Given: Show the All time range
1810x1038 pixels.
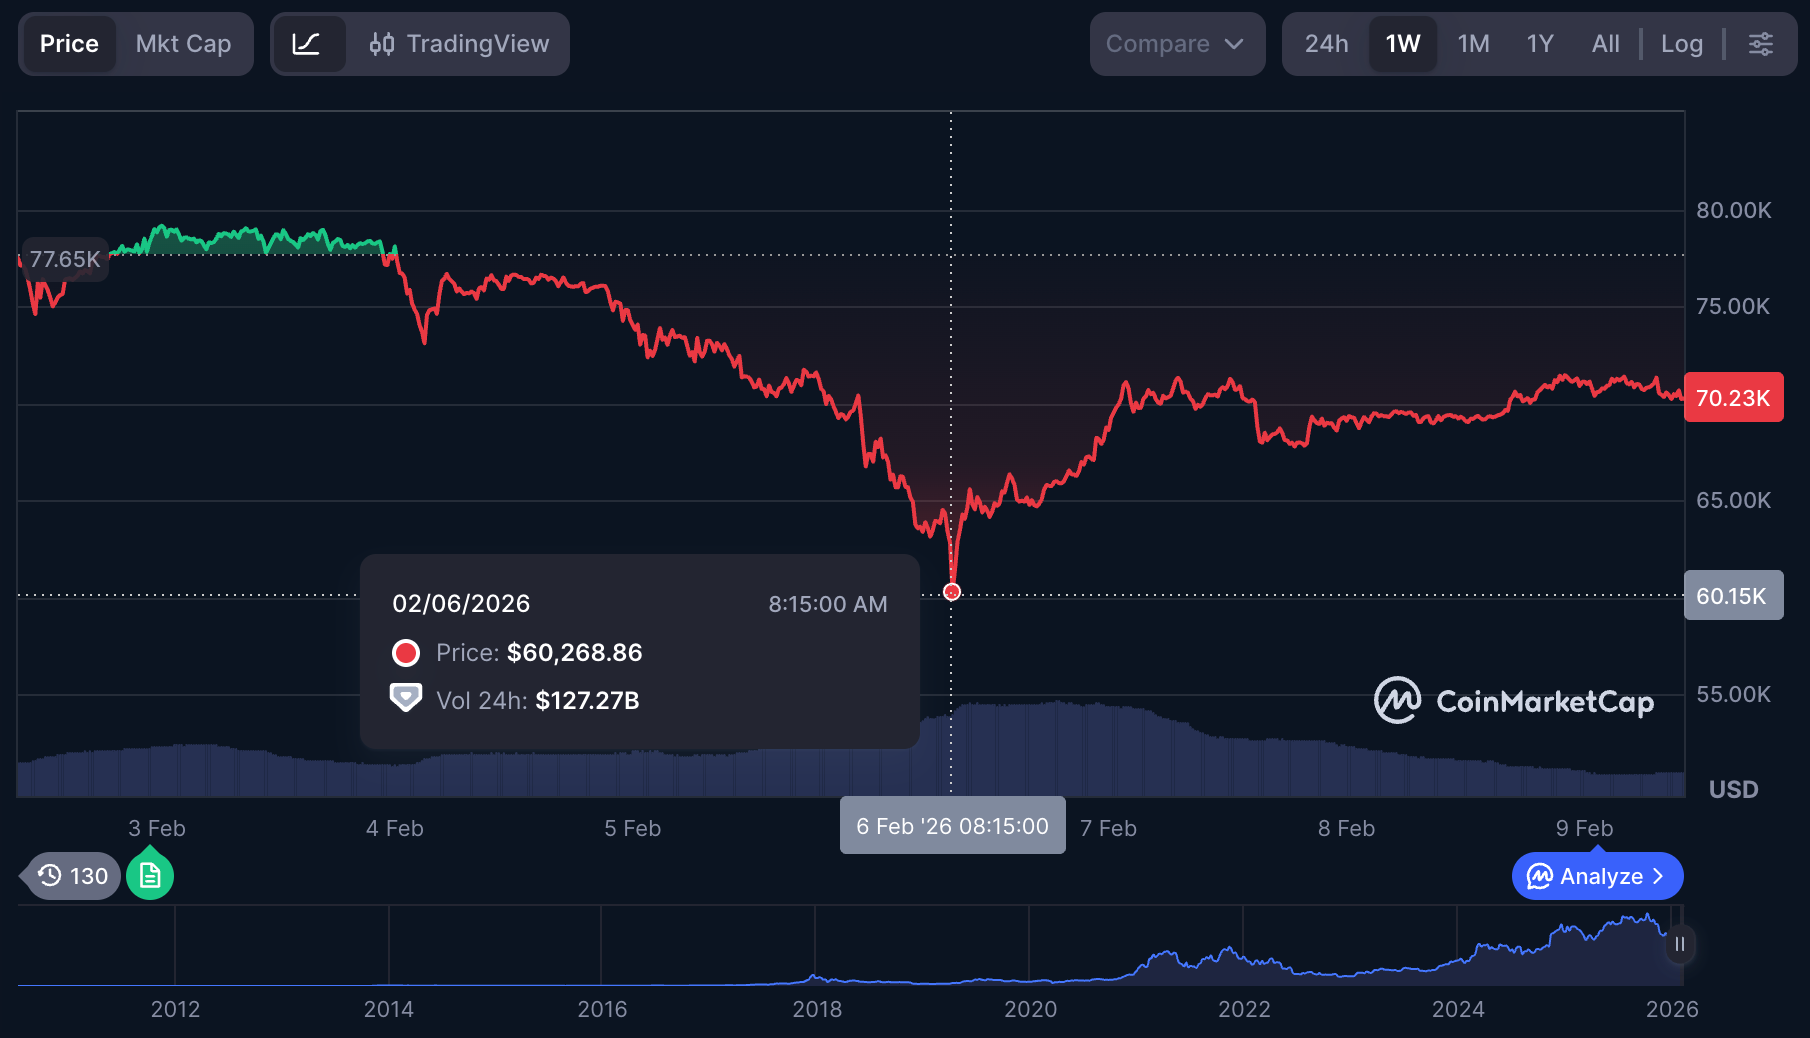Looking at the screenshot, I should pos(1605,44).
